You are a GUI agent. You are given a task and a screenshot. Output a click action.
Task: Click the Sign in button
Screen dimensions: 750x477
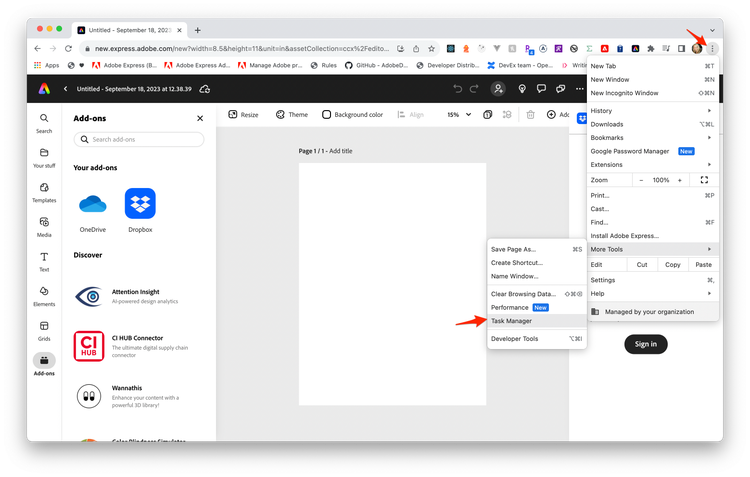(646, 344)
